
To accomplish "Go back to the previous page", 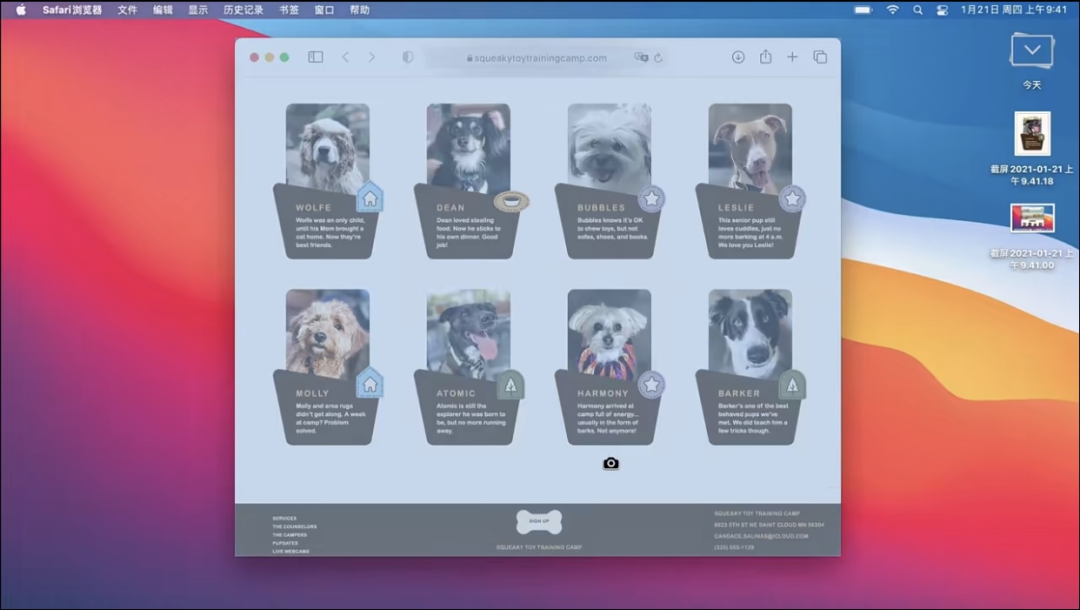I will click(346, 57).
